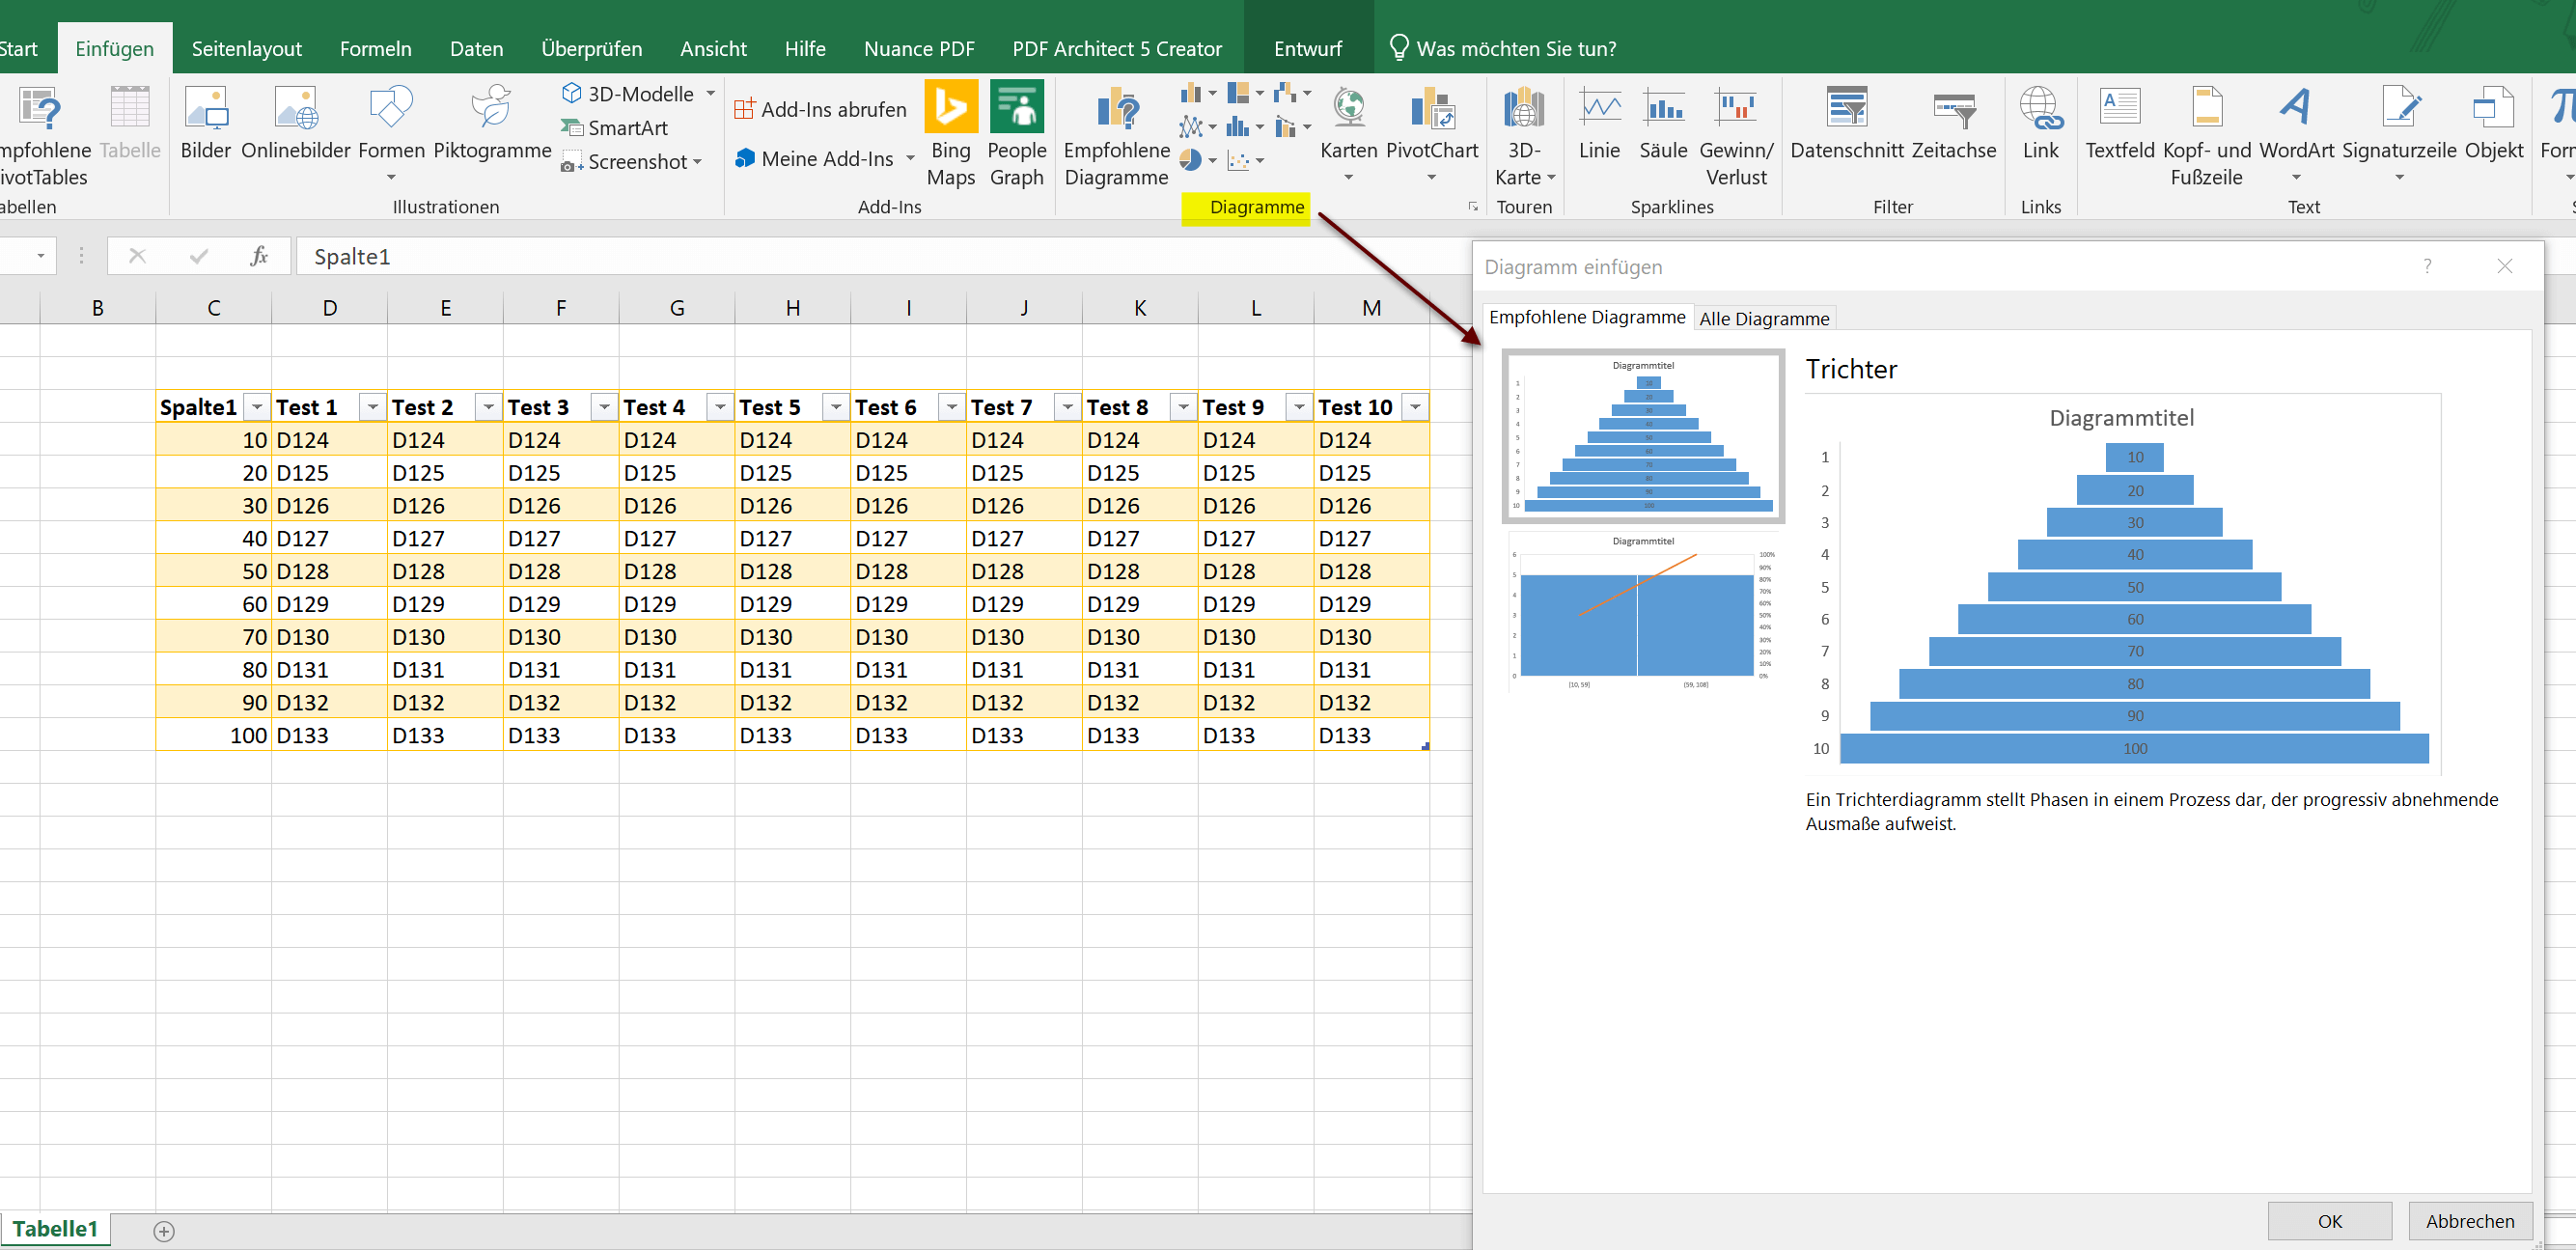Click the SmartArt button
The height and width of the screenshot is (1250, 2576).
pos(615,128)
